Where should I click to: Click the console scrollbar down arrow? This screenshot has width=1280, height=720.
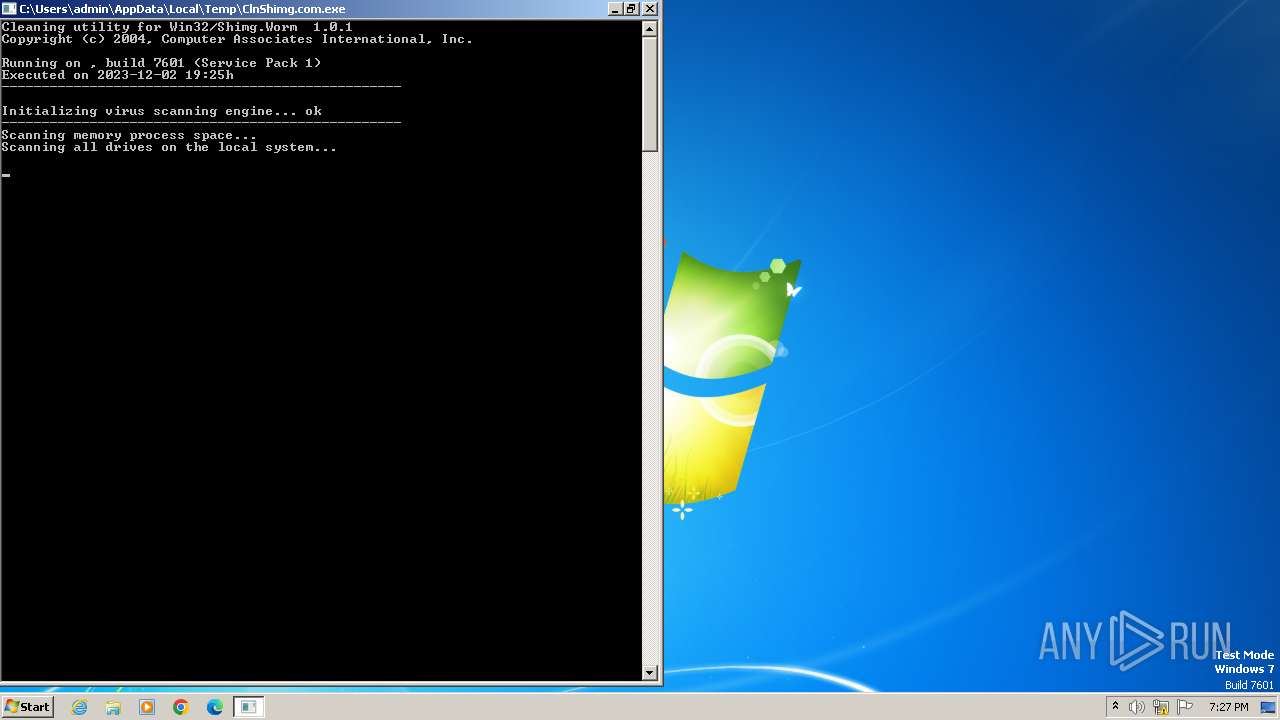tap(650, 673)
